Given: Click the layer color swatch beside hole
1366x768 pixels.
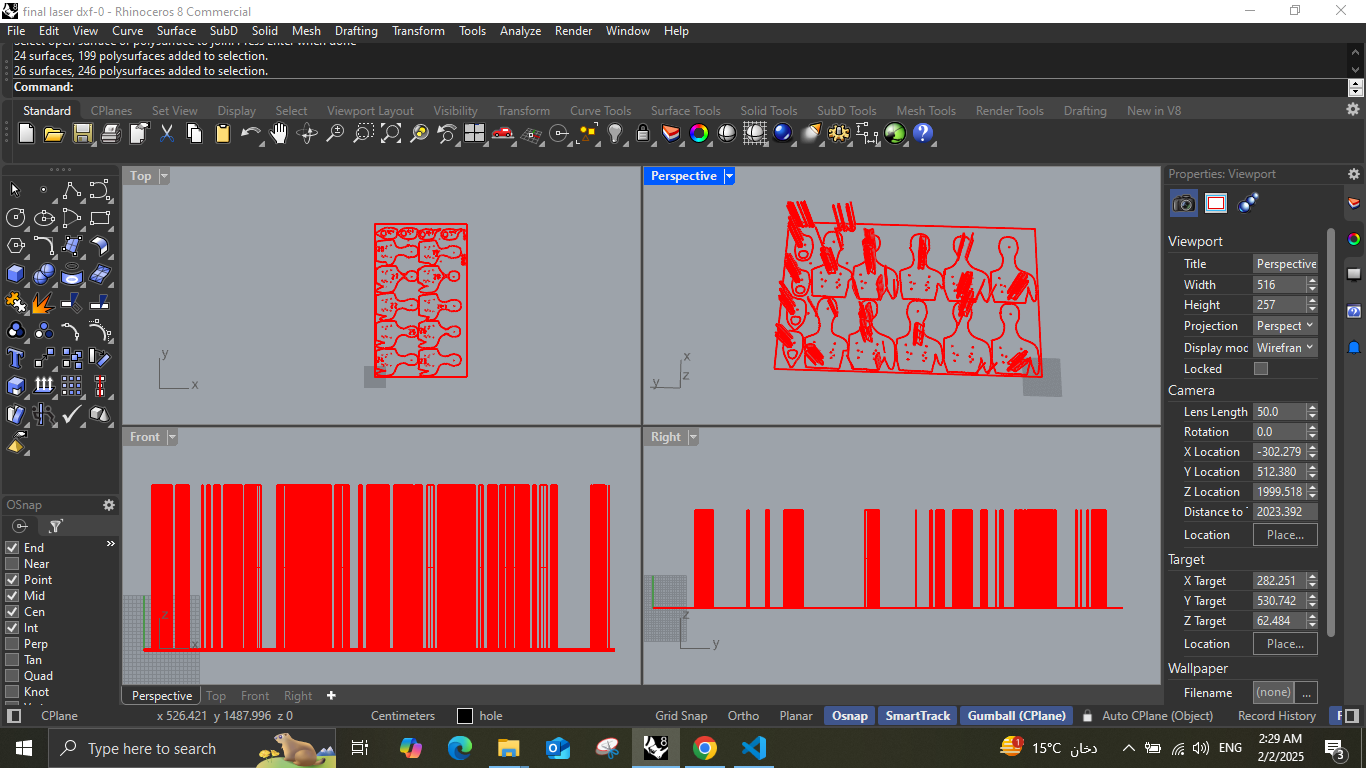Looking at the screenshot, I should click(x=465, y=716).
